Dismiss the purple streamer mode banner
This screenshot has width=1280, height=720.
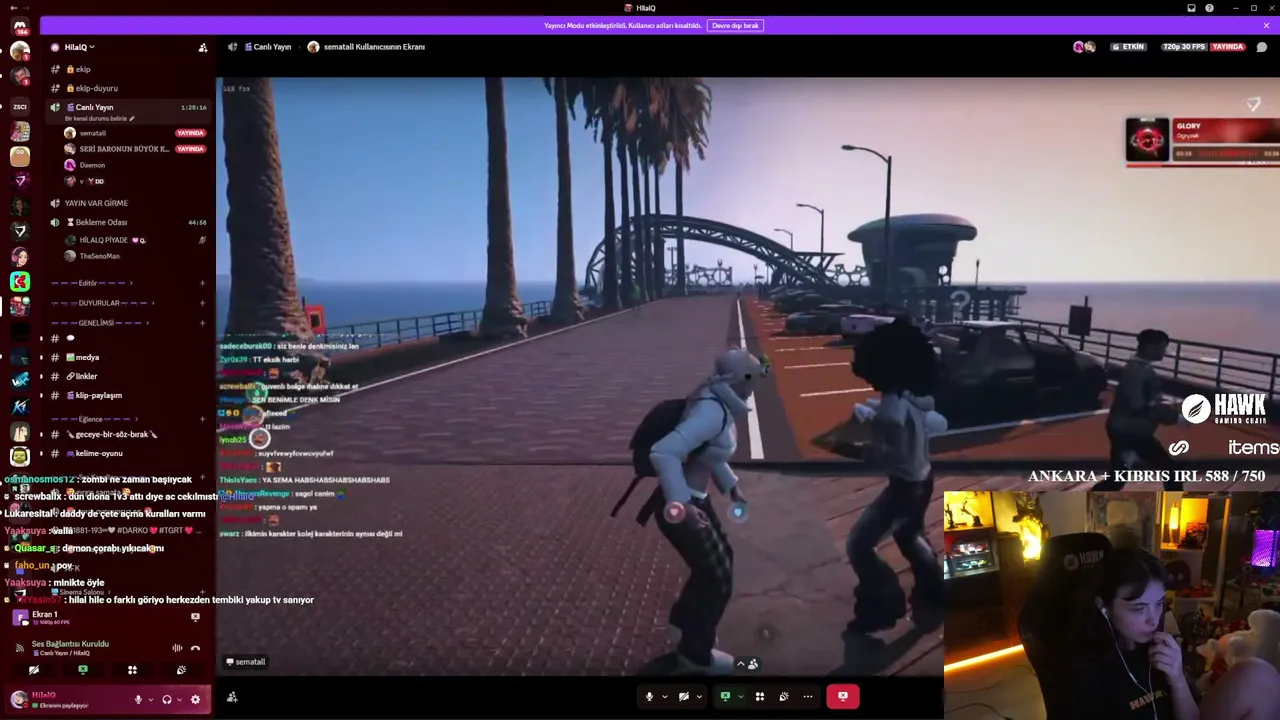(1266, 25)
